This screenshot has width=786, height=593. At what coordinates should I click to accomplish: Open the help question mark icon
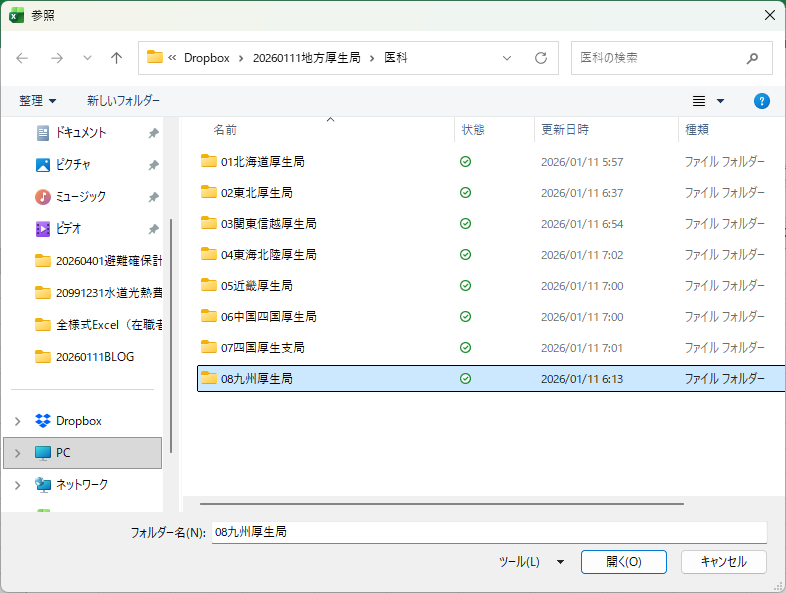761,101
